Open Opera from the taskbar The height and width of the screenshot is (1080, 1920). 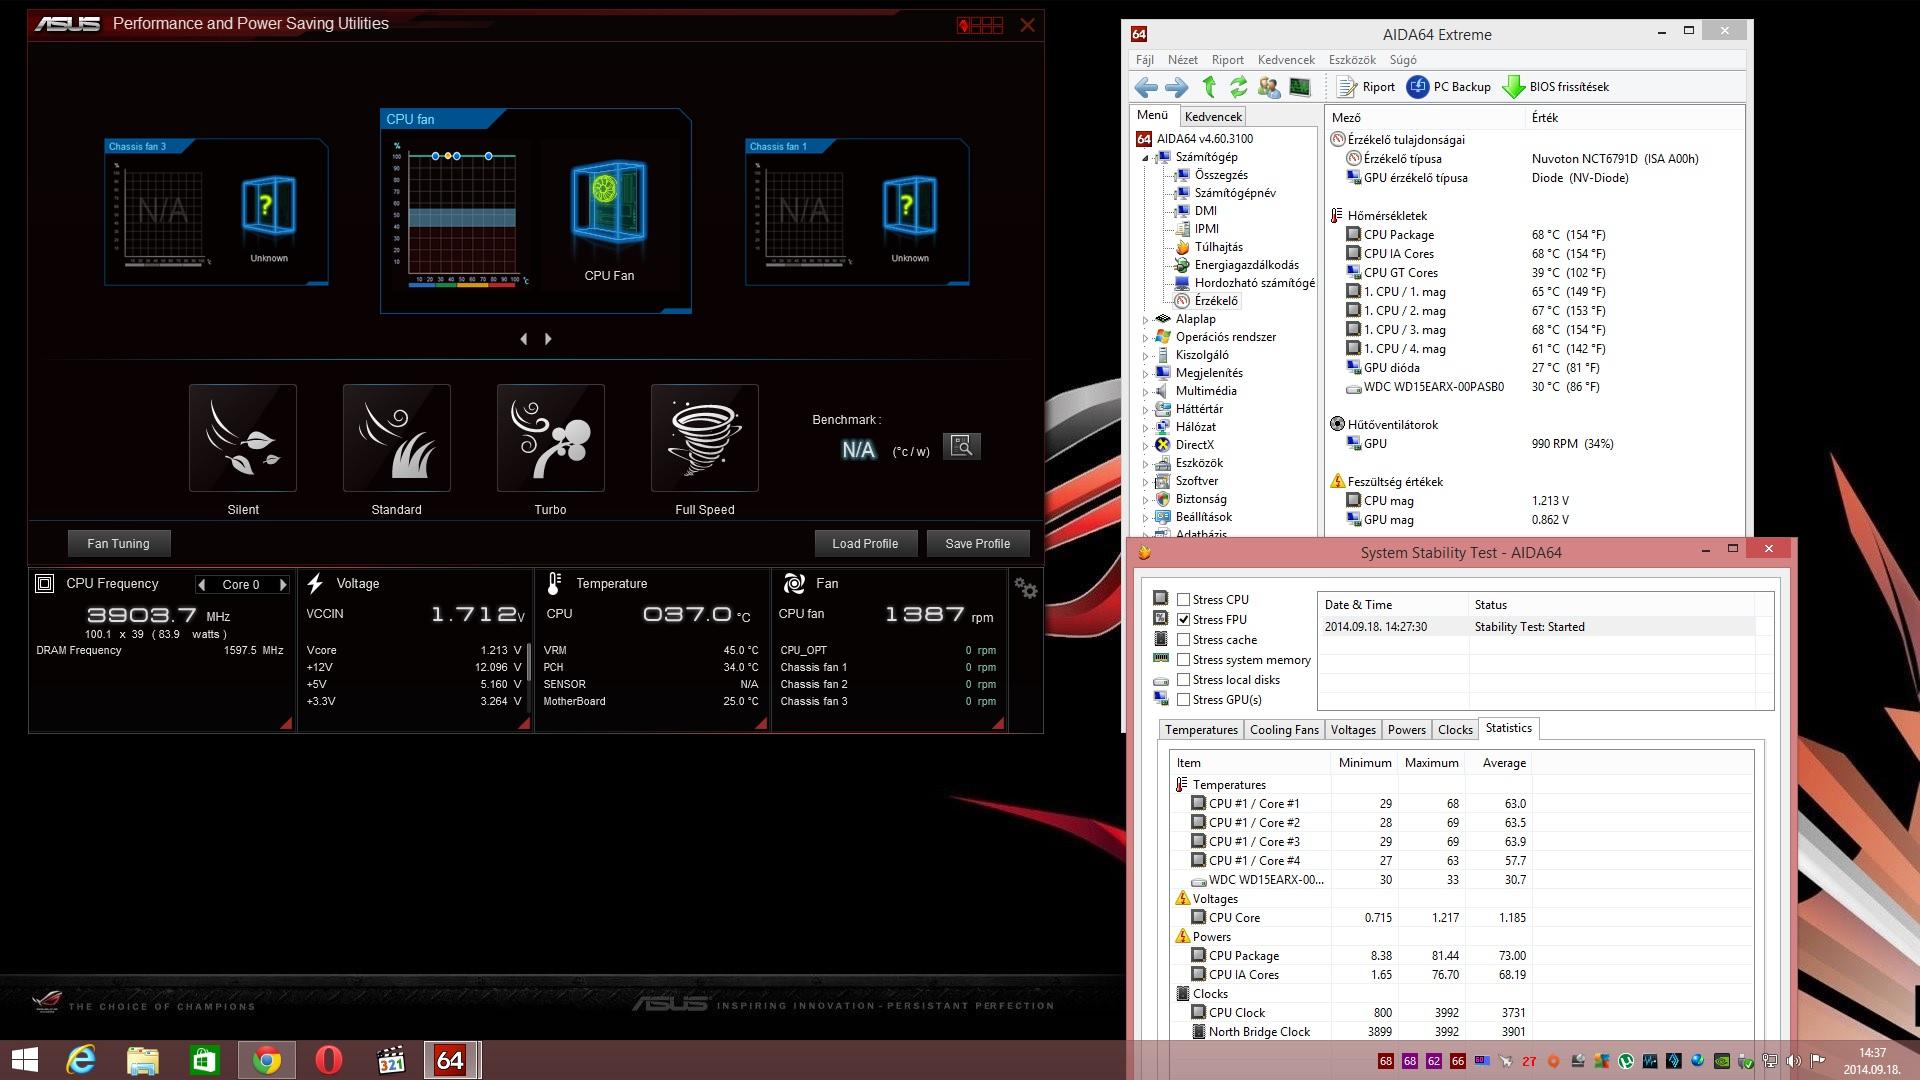329,1060
